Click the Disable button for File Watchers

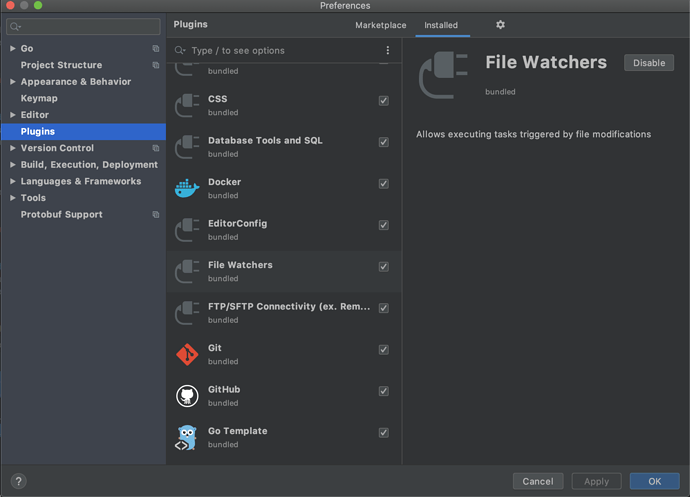click(x=649, y=63)
